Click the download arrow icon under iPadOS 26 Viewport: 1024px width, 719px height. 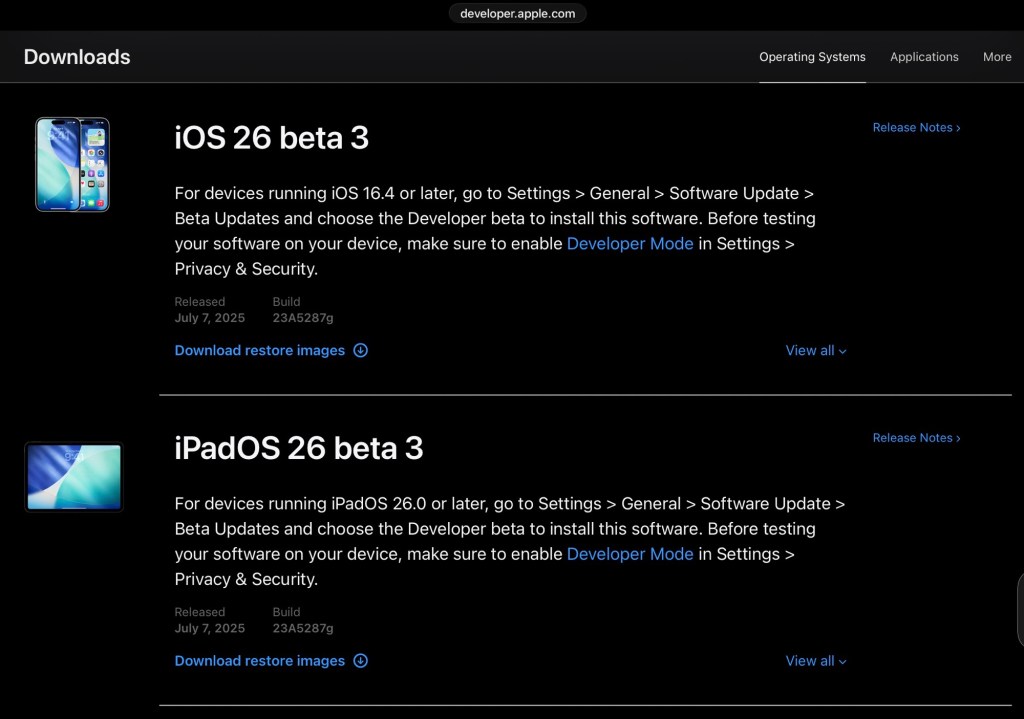tap(361, 660)
